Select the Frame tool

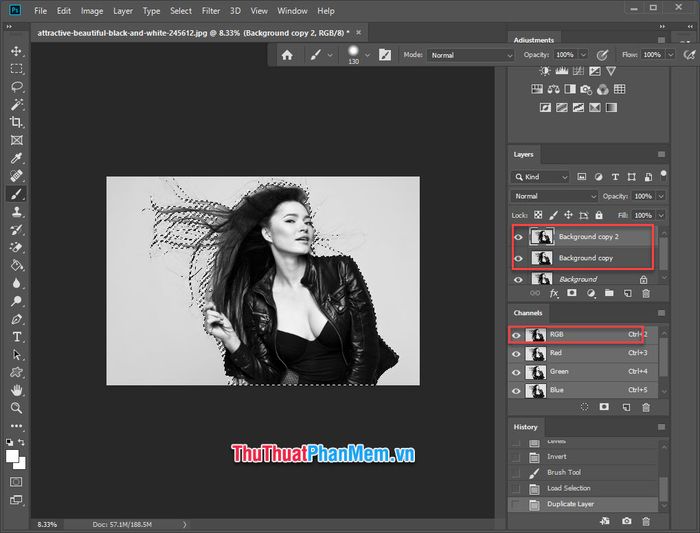(x=17, y=140)
